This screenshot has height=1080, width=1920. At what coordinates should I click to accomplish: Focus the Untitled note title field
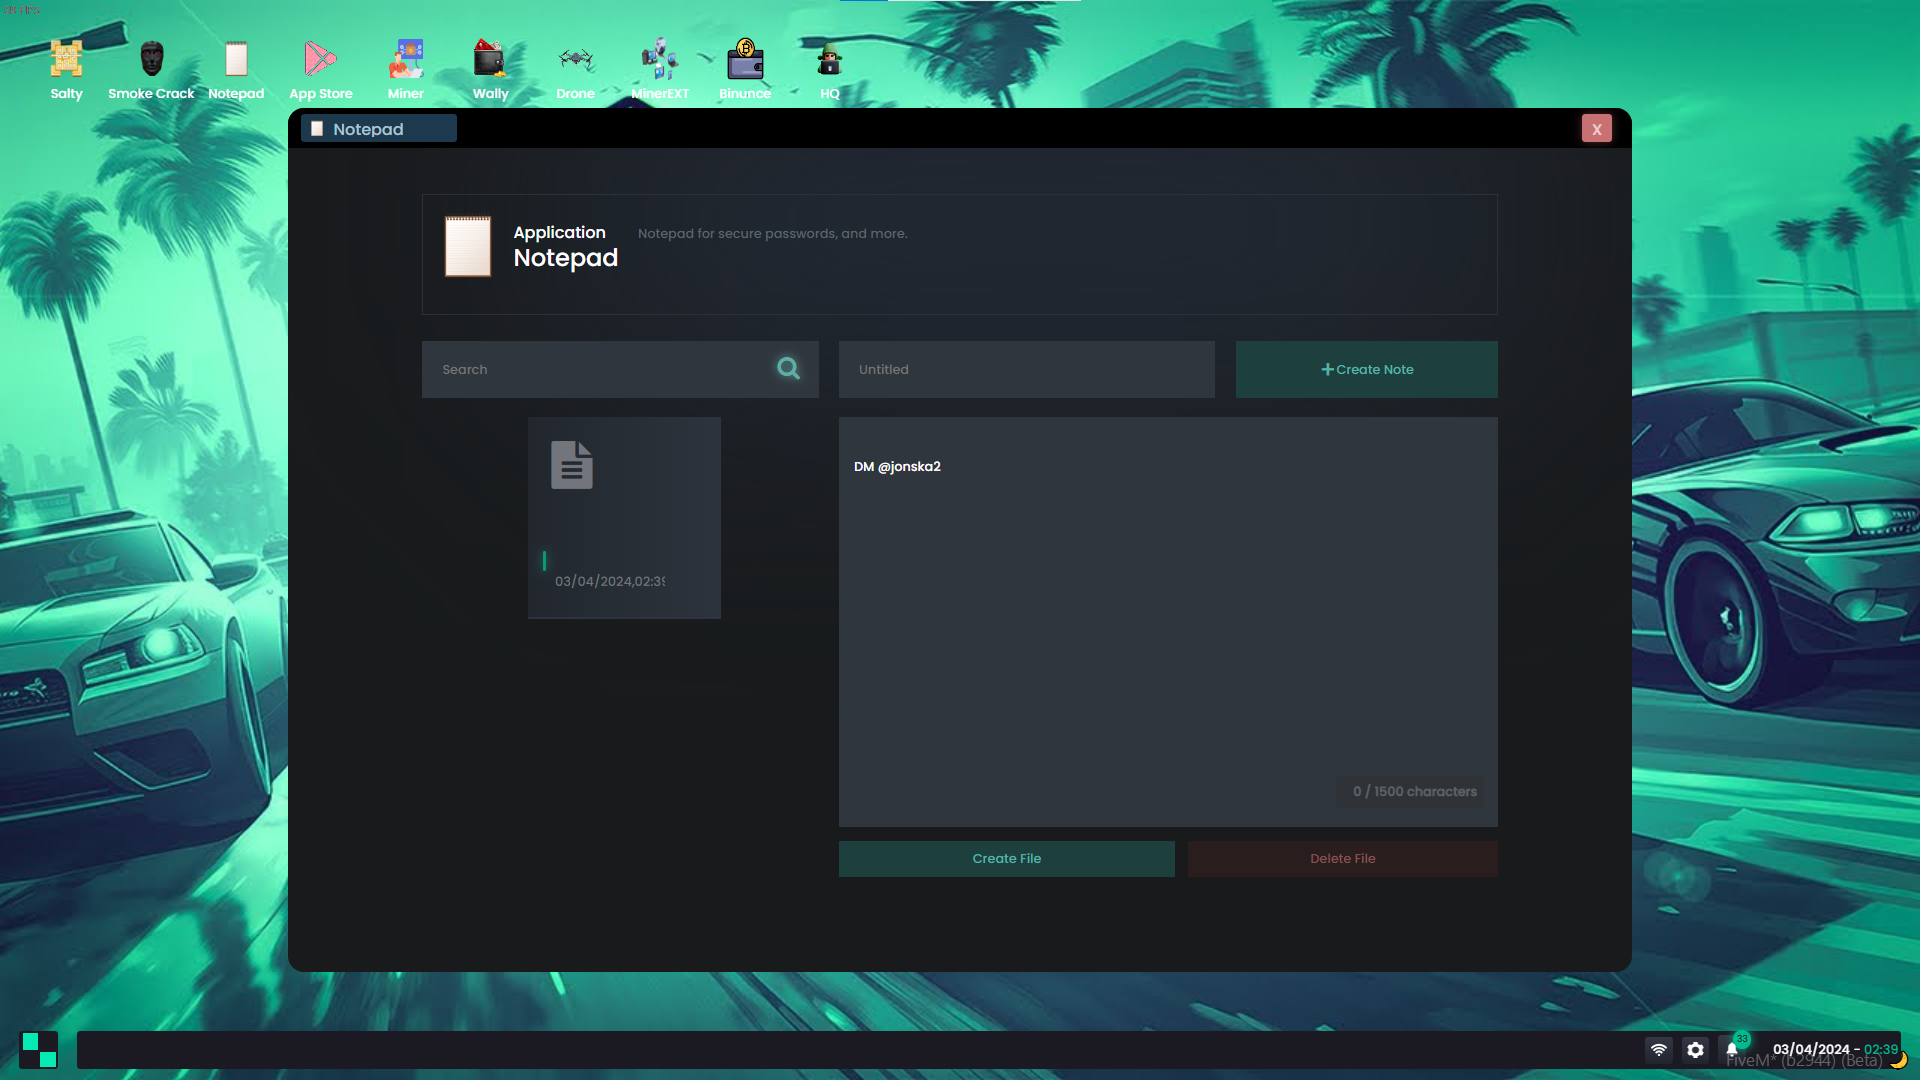[x=1027, y=369]
